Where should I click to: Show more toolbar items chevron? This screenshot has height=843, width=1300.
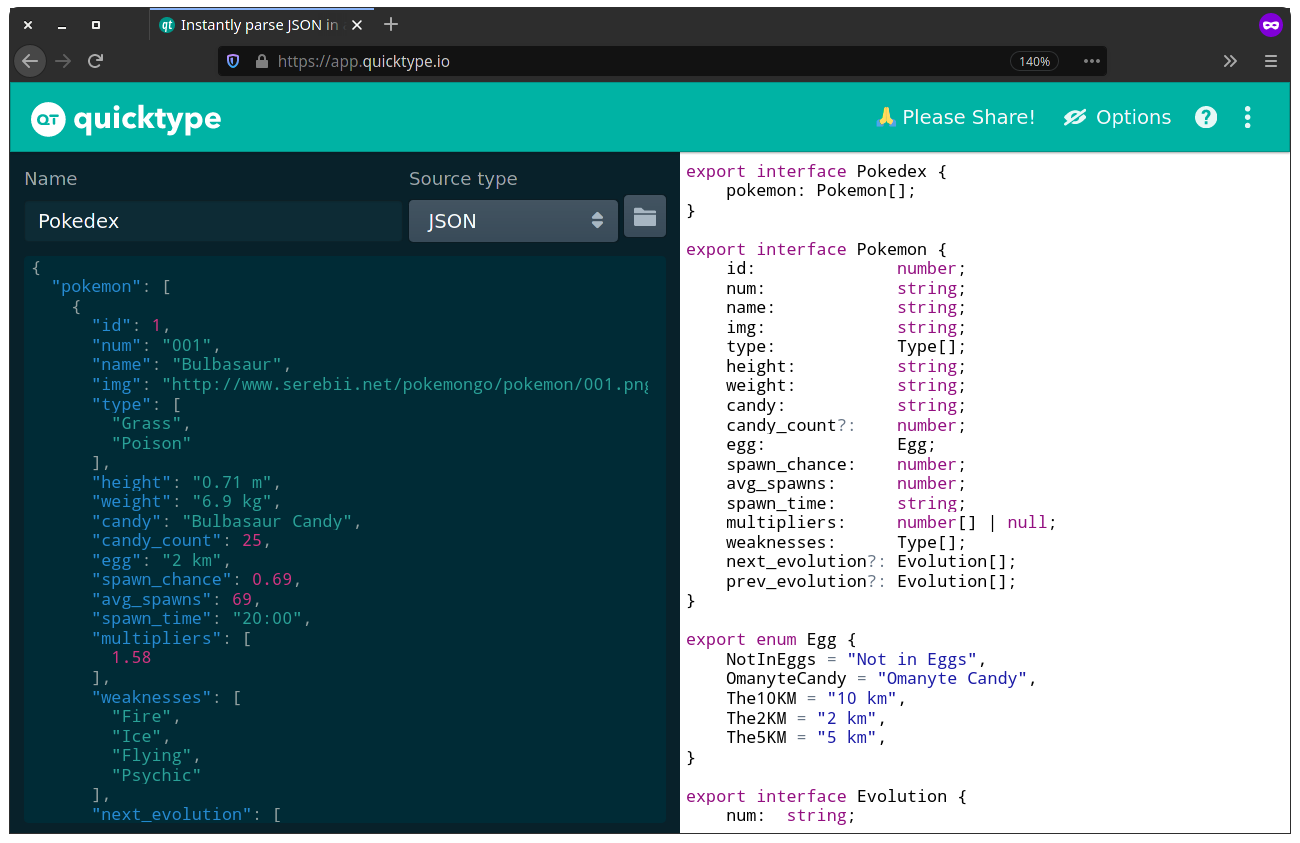pyautogui.click(x=1230, y=61)
